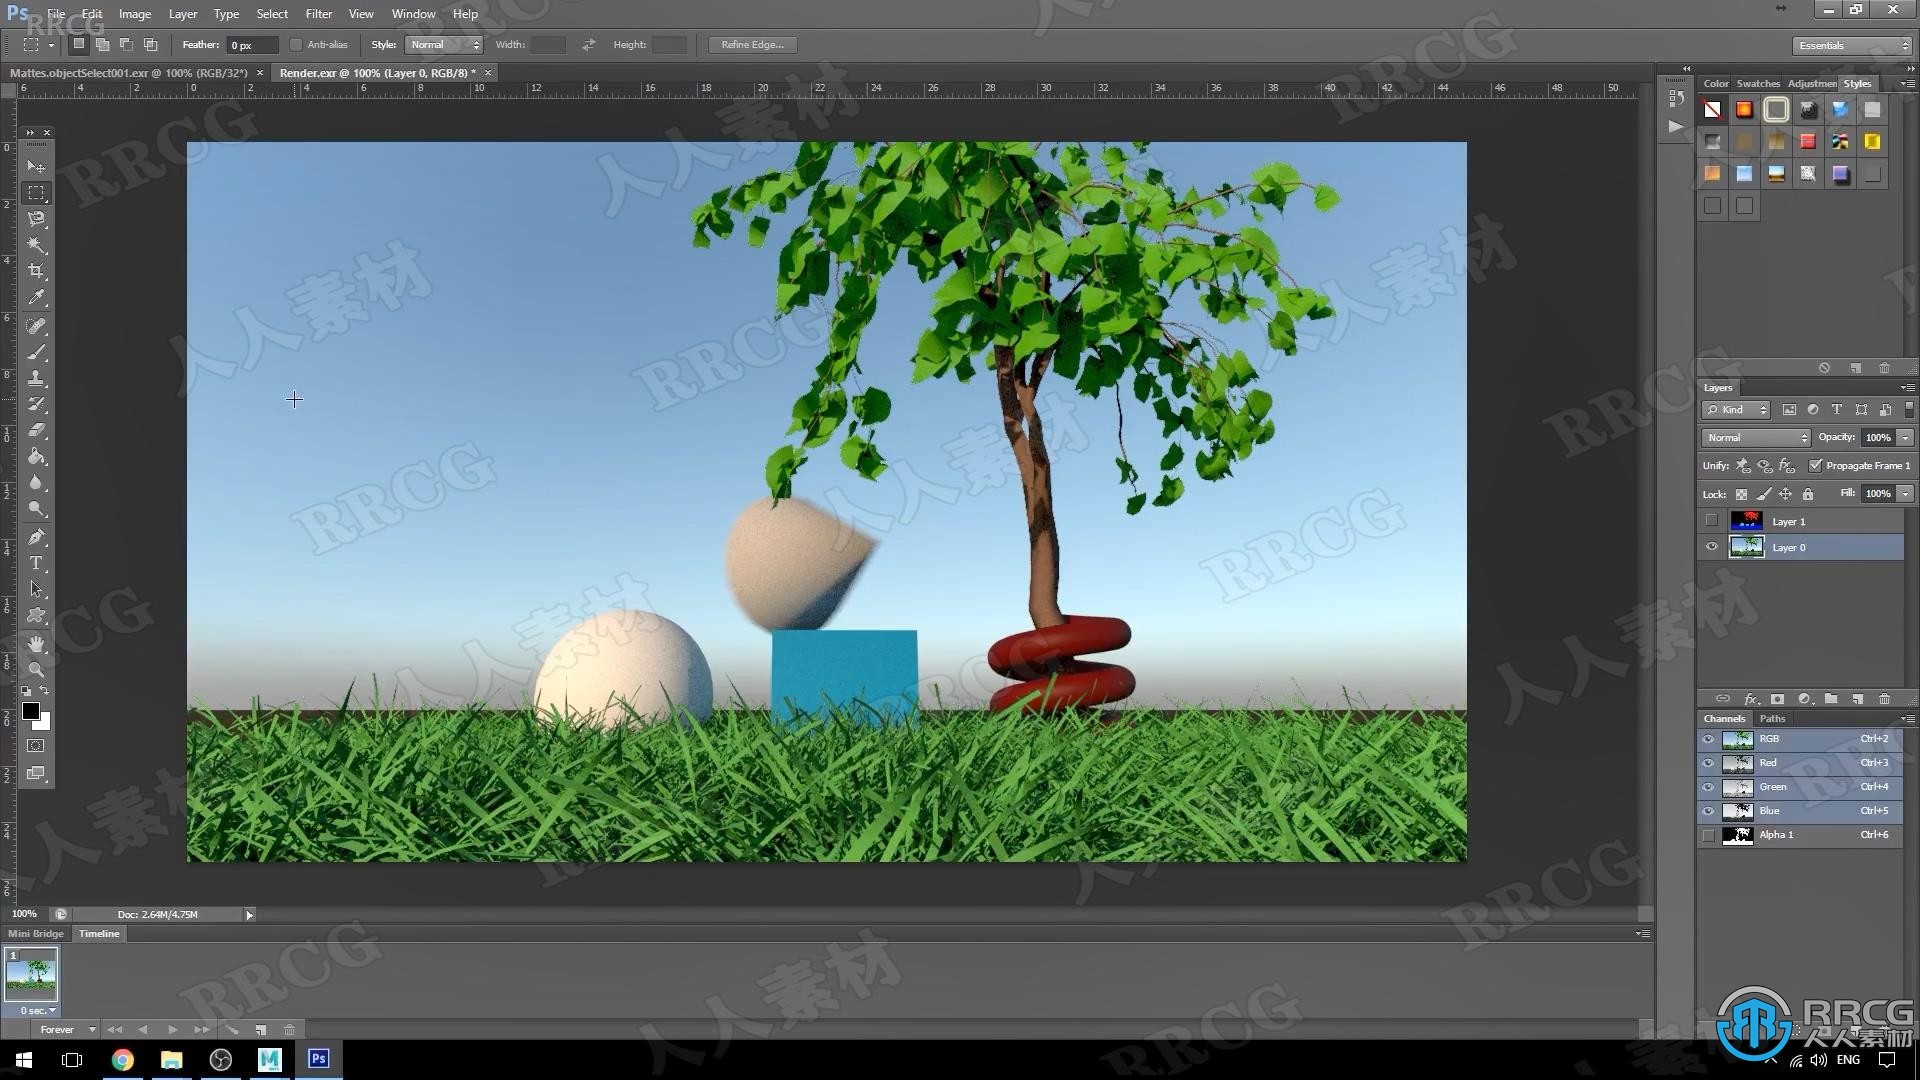Select the Crop tool
This screenshot has height=1080, width=1920.
36,269
